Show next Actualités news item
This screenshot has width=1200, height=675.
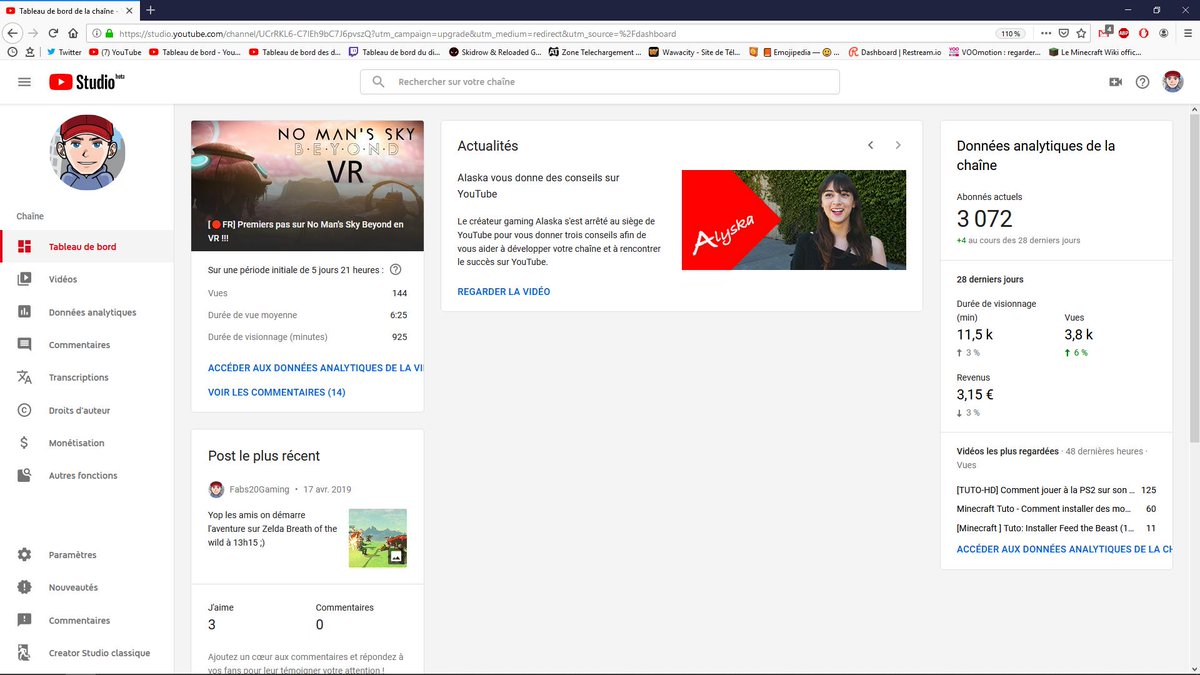(898, 146)
